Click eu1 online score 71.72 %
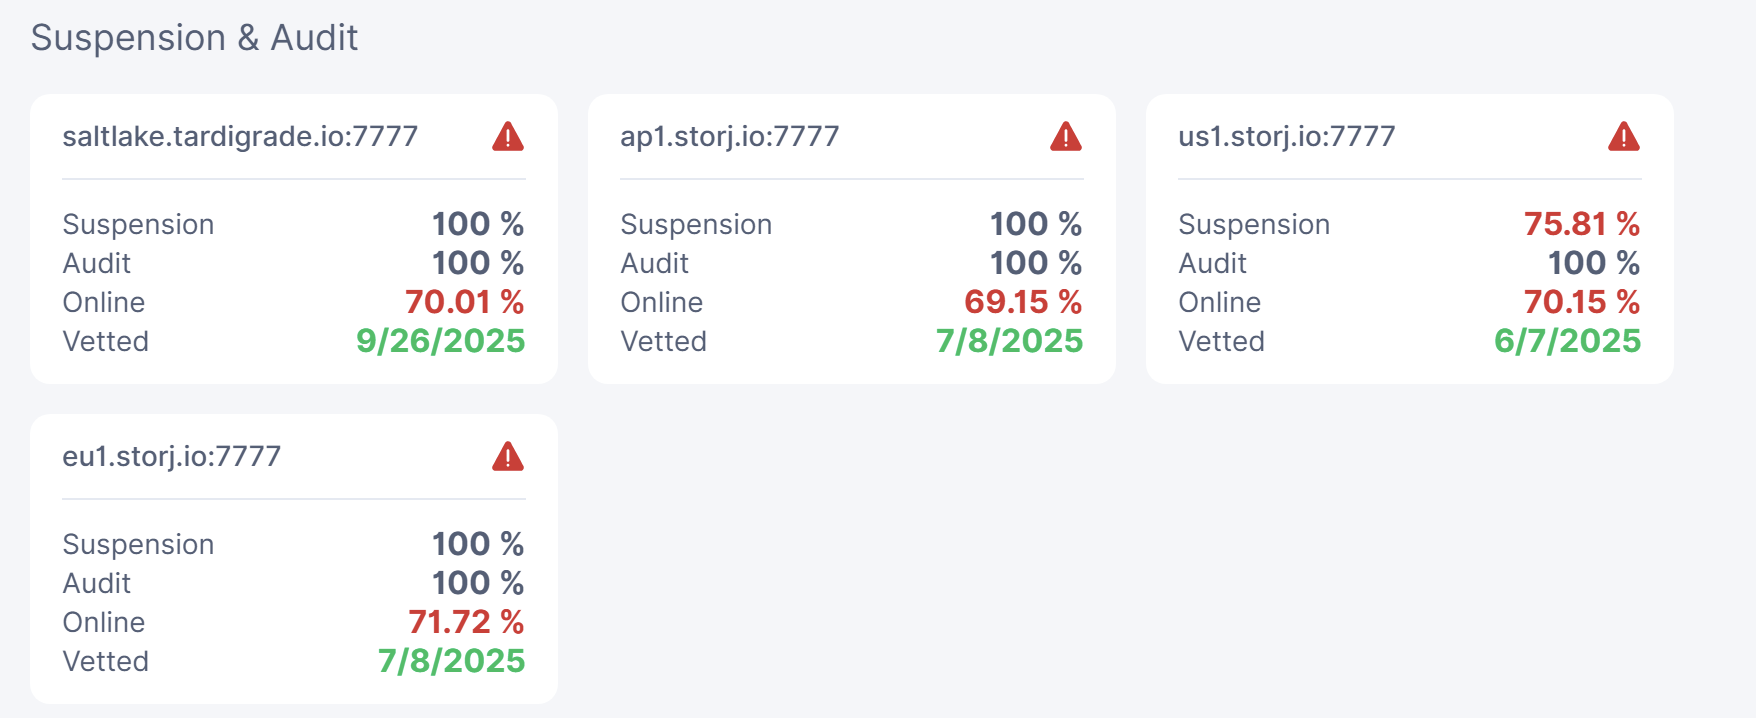 466,622
